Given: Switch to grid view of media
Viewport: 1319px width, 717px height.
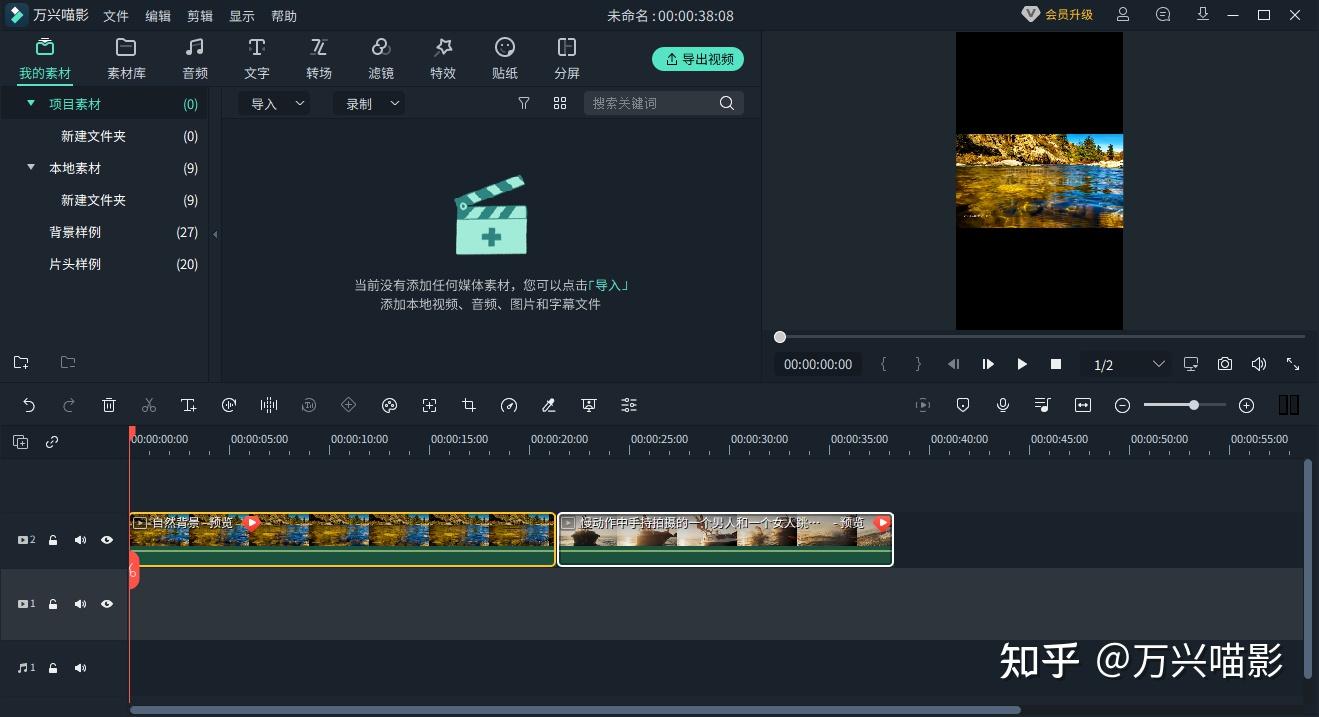Looking at the screenshot, I should coord(560,103).
